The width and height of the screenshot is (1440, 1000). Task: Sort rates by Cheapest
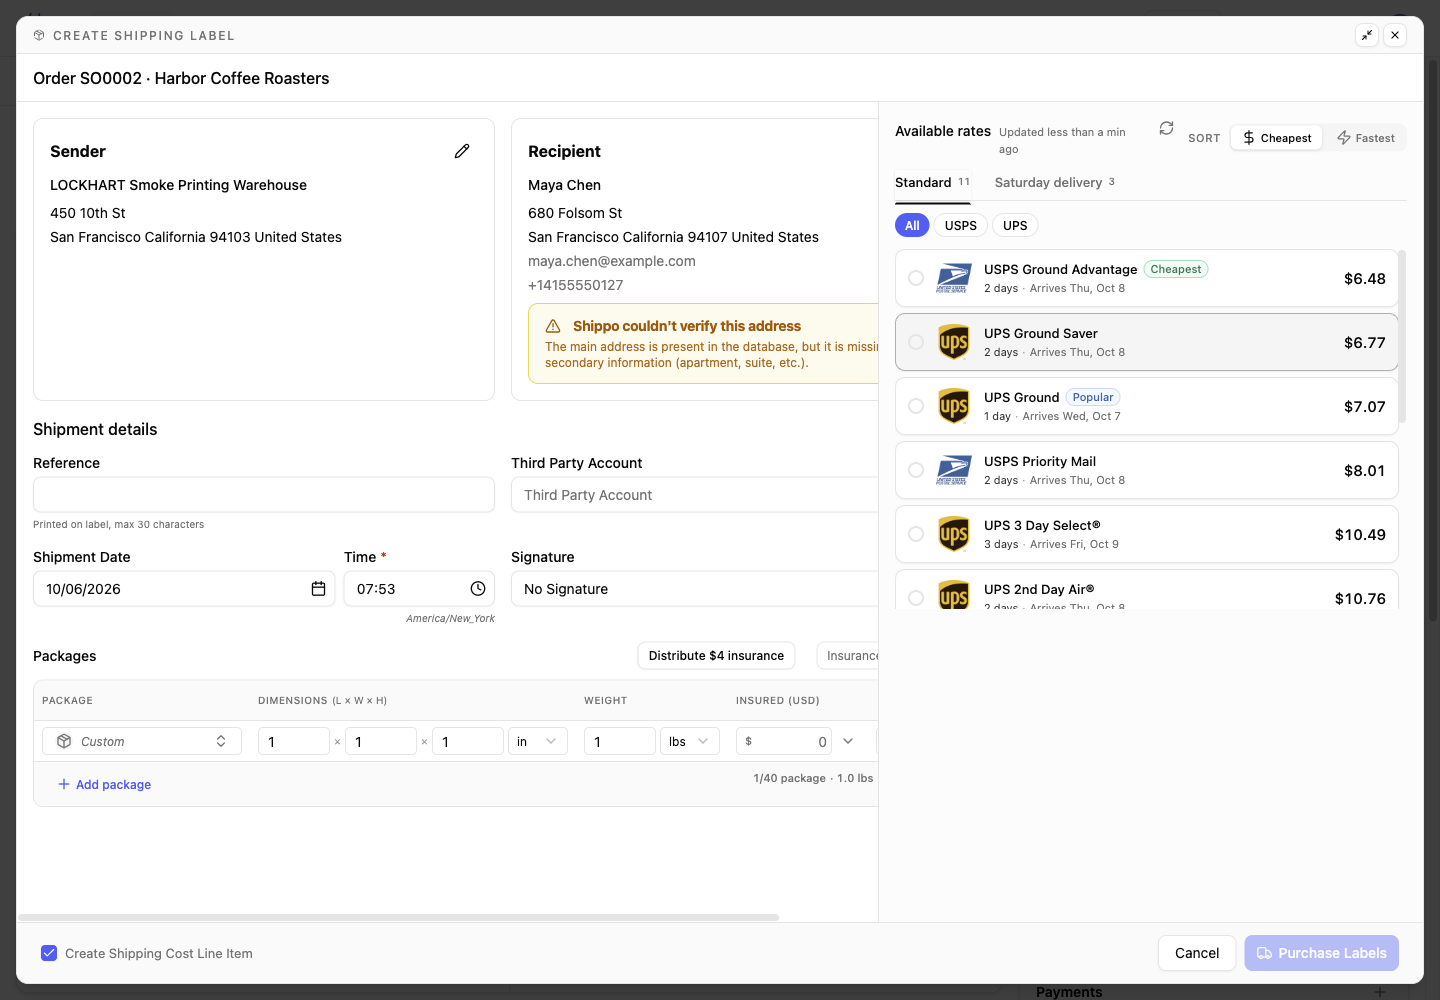[1277, 138]
